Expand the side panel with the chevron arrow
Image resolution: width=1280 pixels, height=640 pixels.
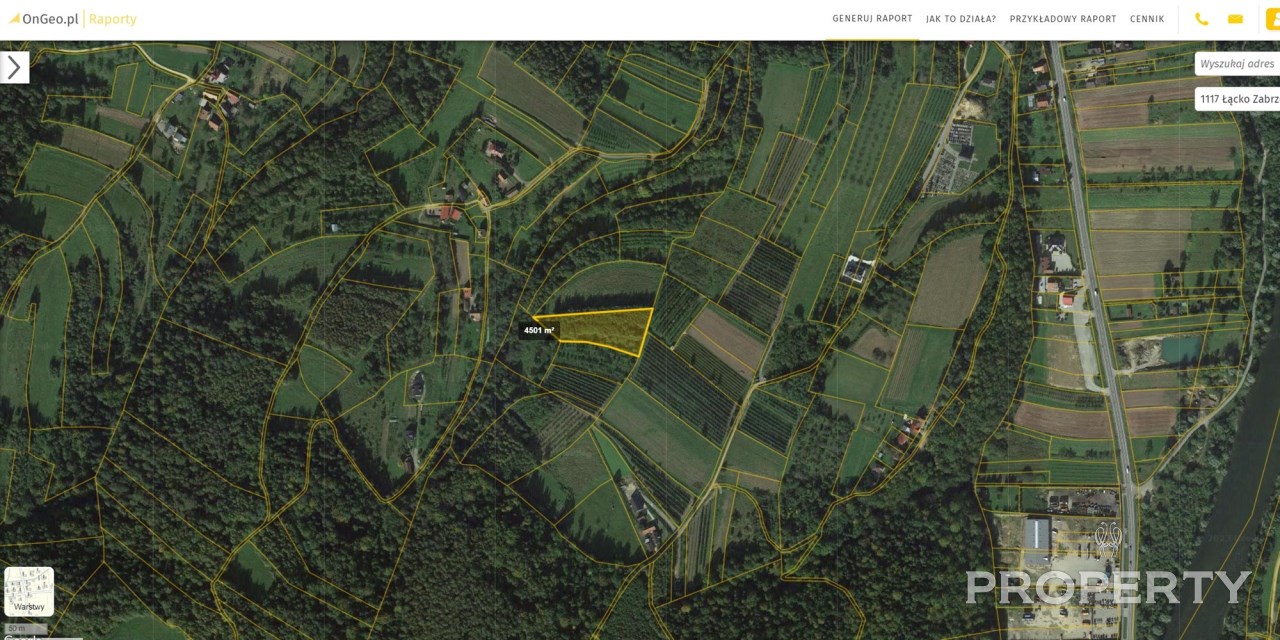(14, 67)
